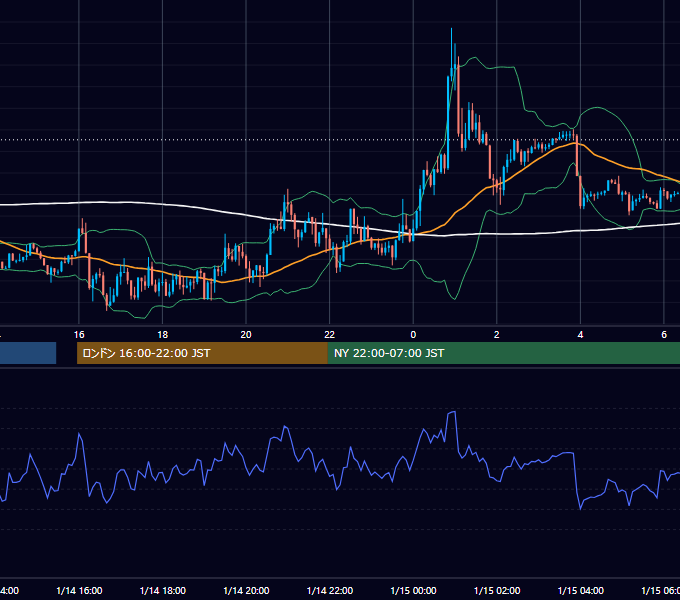
Task: Click the hour label 6 on the price chart axis
Action: tap(664, 334)
